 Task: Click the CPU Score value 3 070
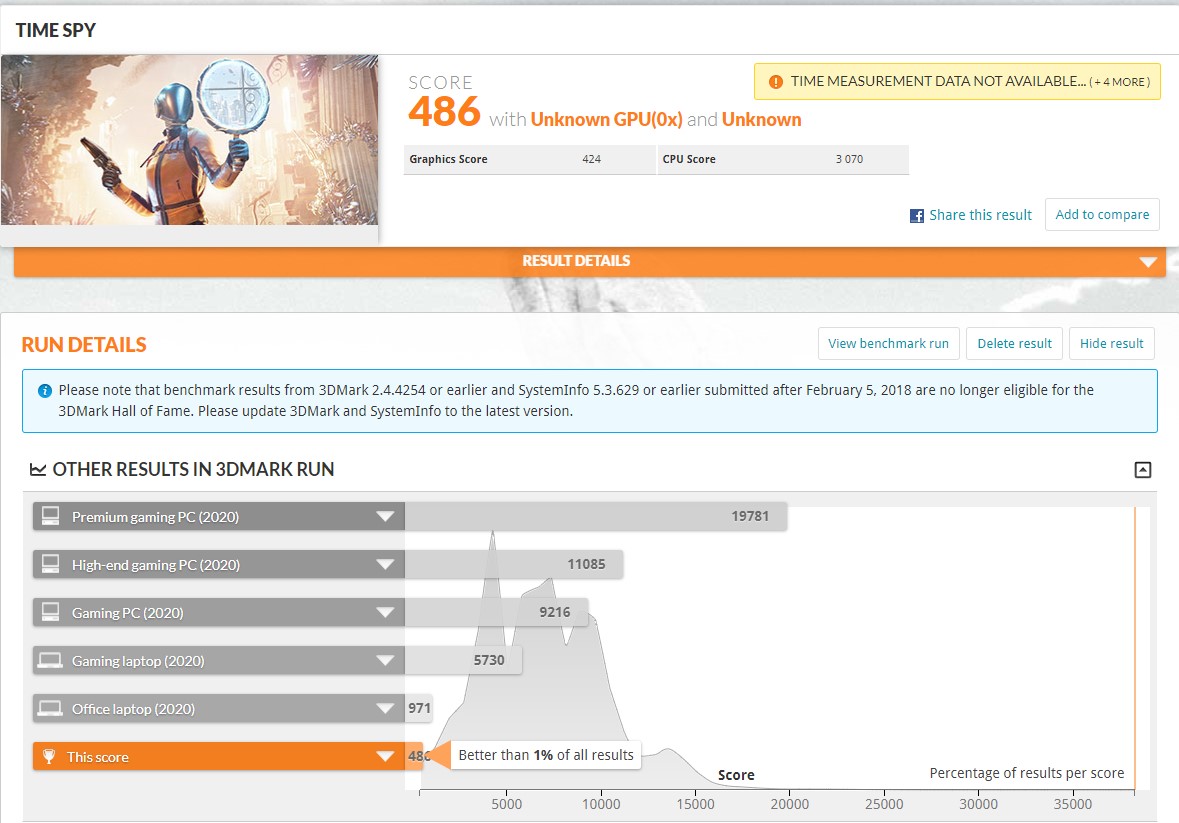(850, 159)
